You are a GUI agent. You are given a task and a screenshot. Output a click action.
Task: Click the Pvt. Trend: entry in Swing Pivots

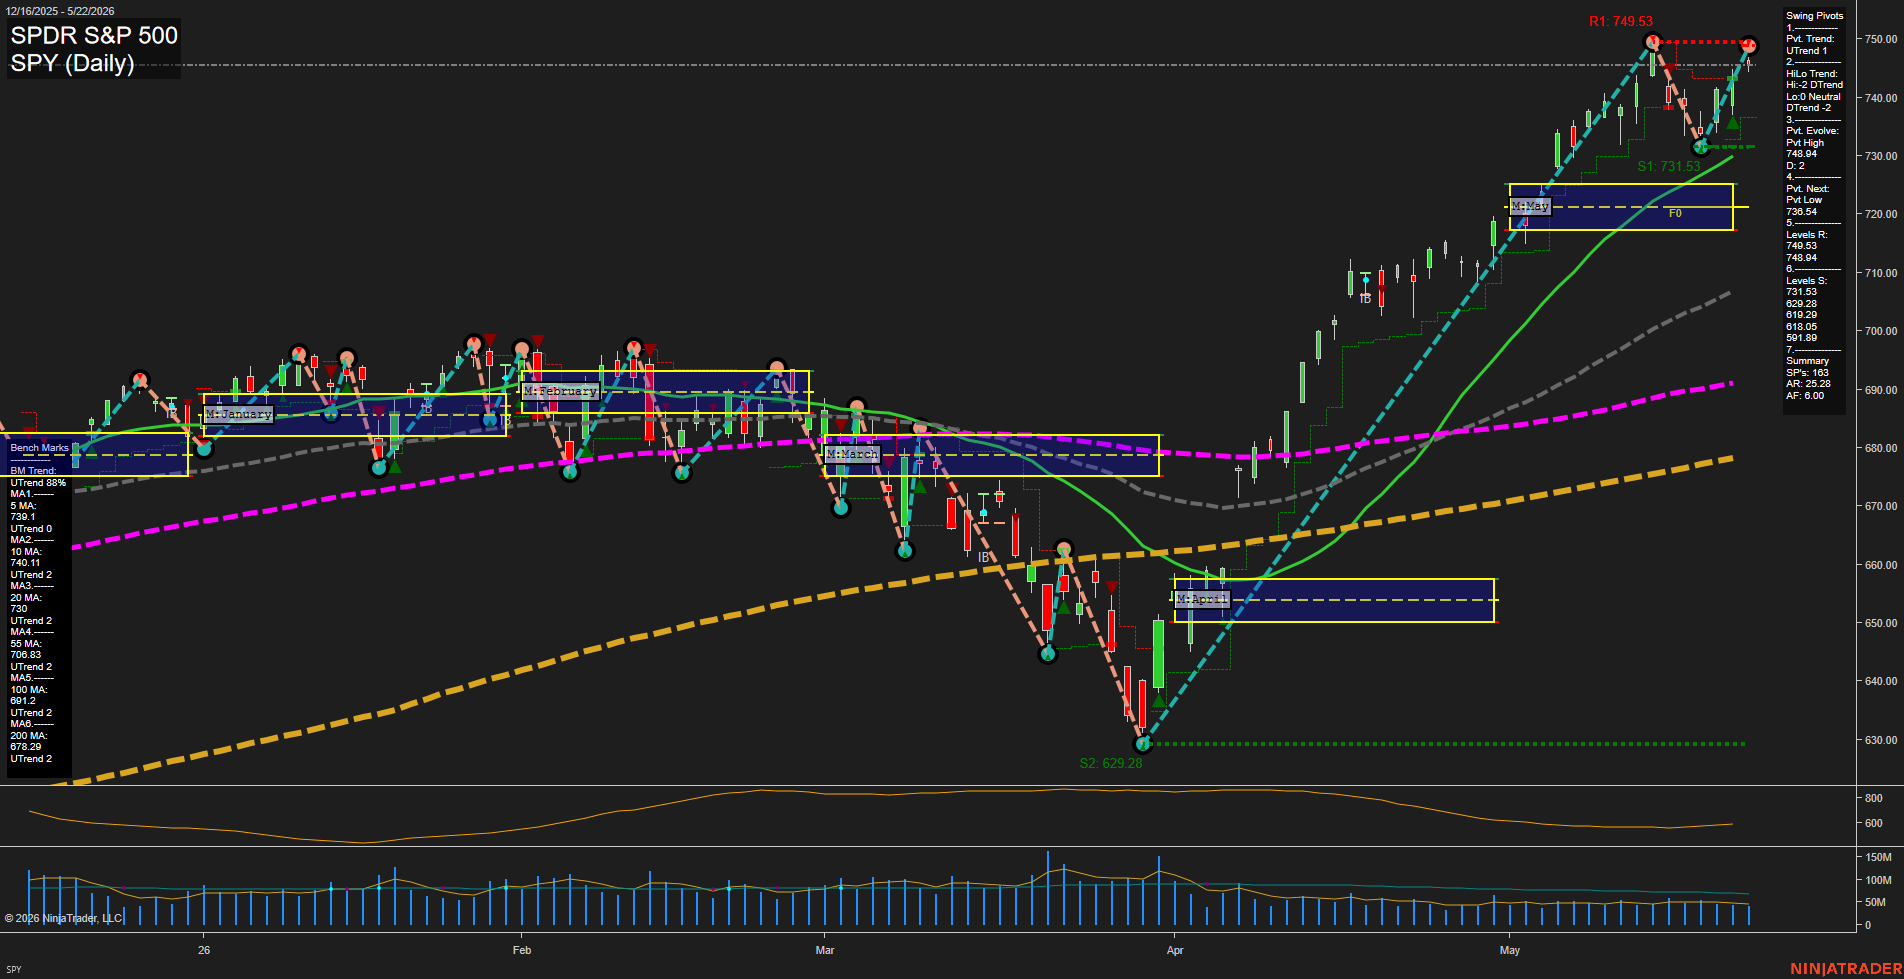point(1810,39)
